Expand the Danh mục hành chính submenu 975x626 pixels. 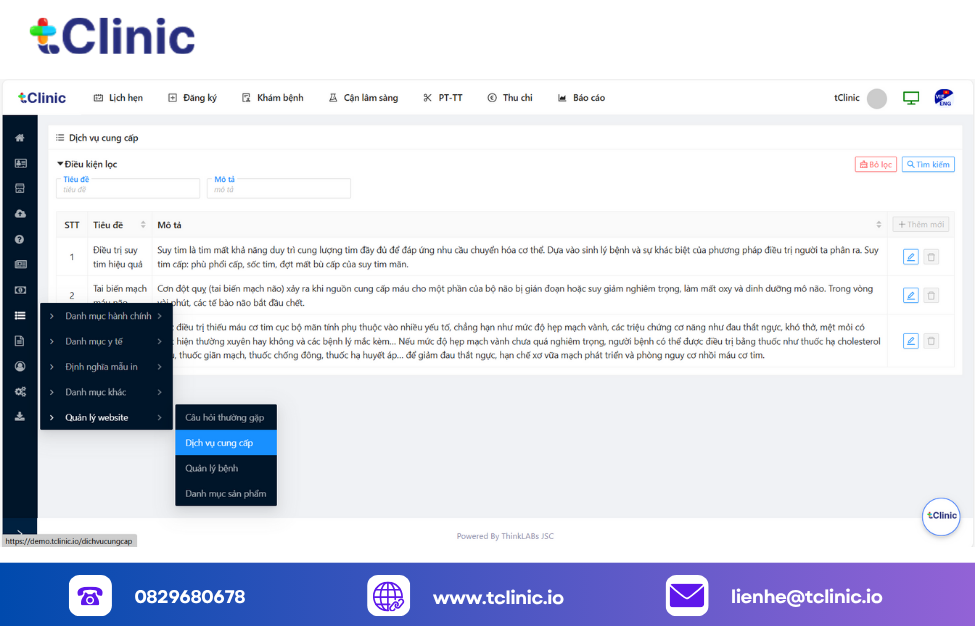click(x=107, y=316)
